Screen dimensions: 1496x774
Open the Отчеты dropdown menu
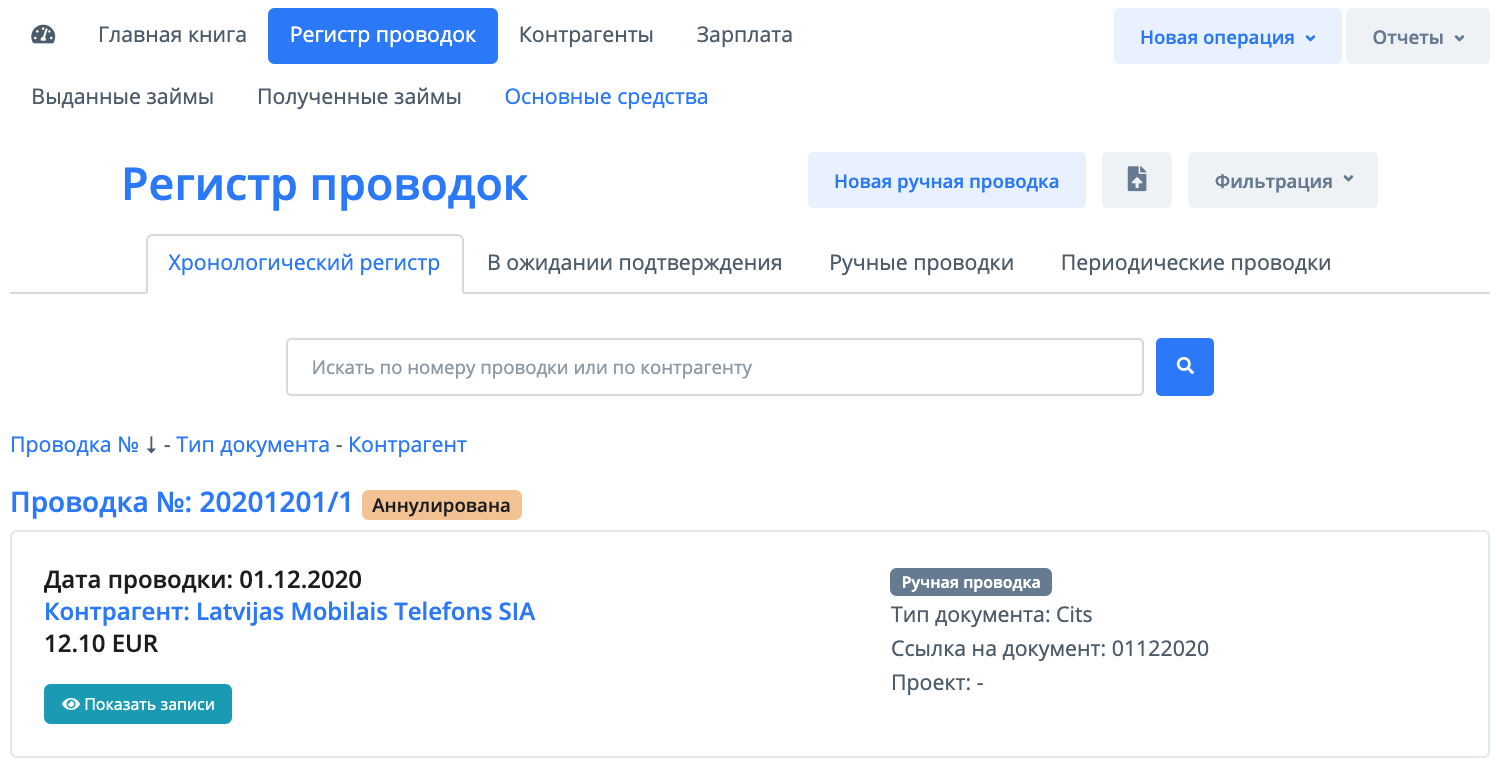click(x=1417, y=37)
